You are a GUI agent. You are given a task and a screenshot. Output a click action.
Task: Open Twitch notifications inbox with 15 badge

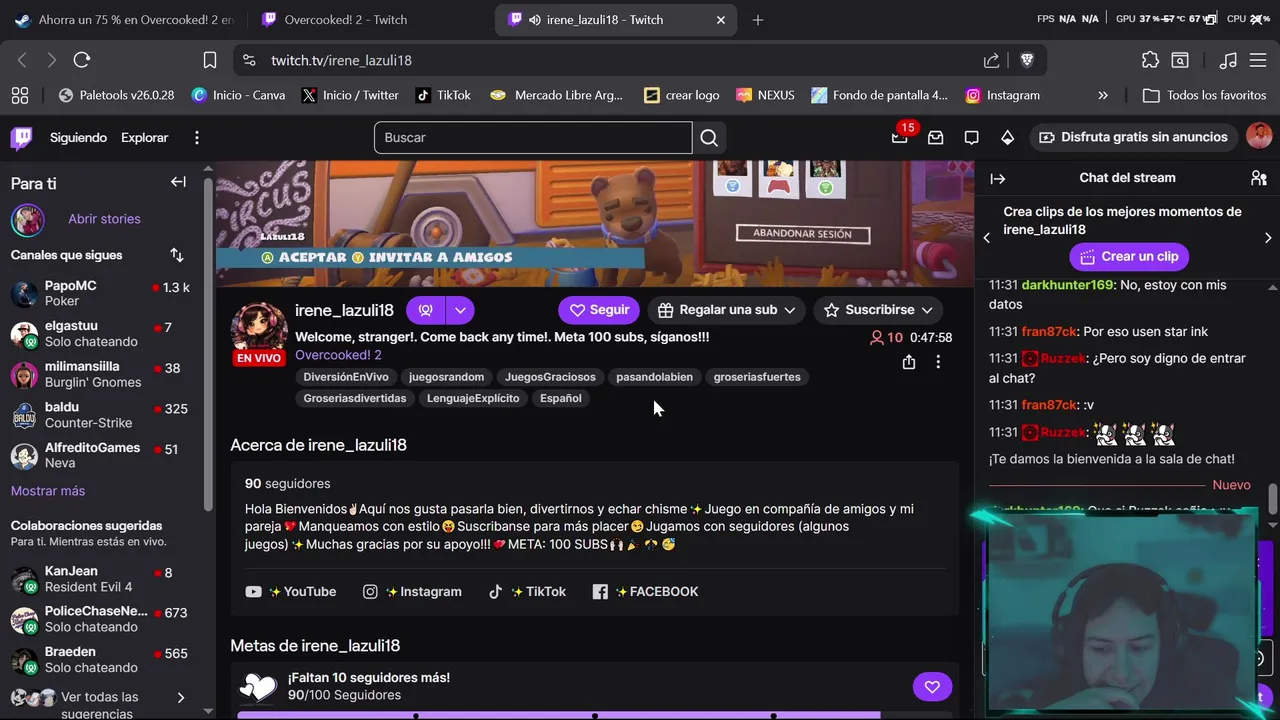(x=900, y=137)
